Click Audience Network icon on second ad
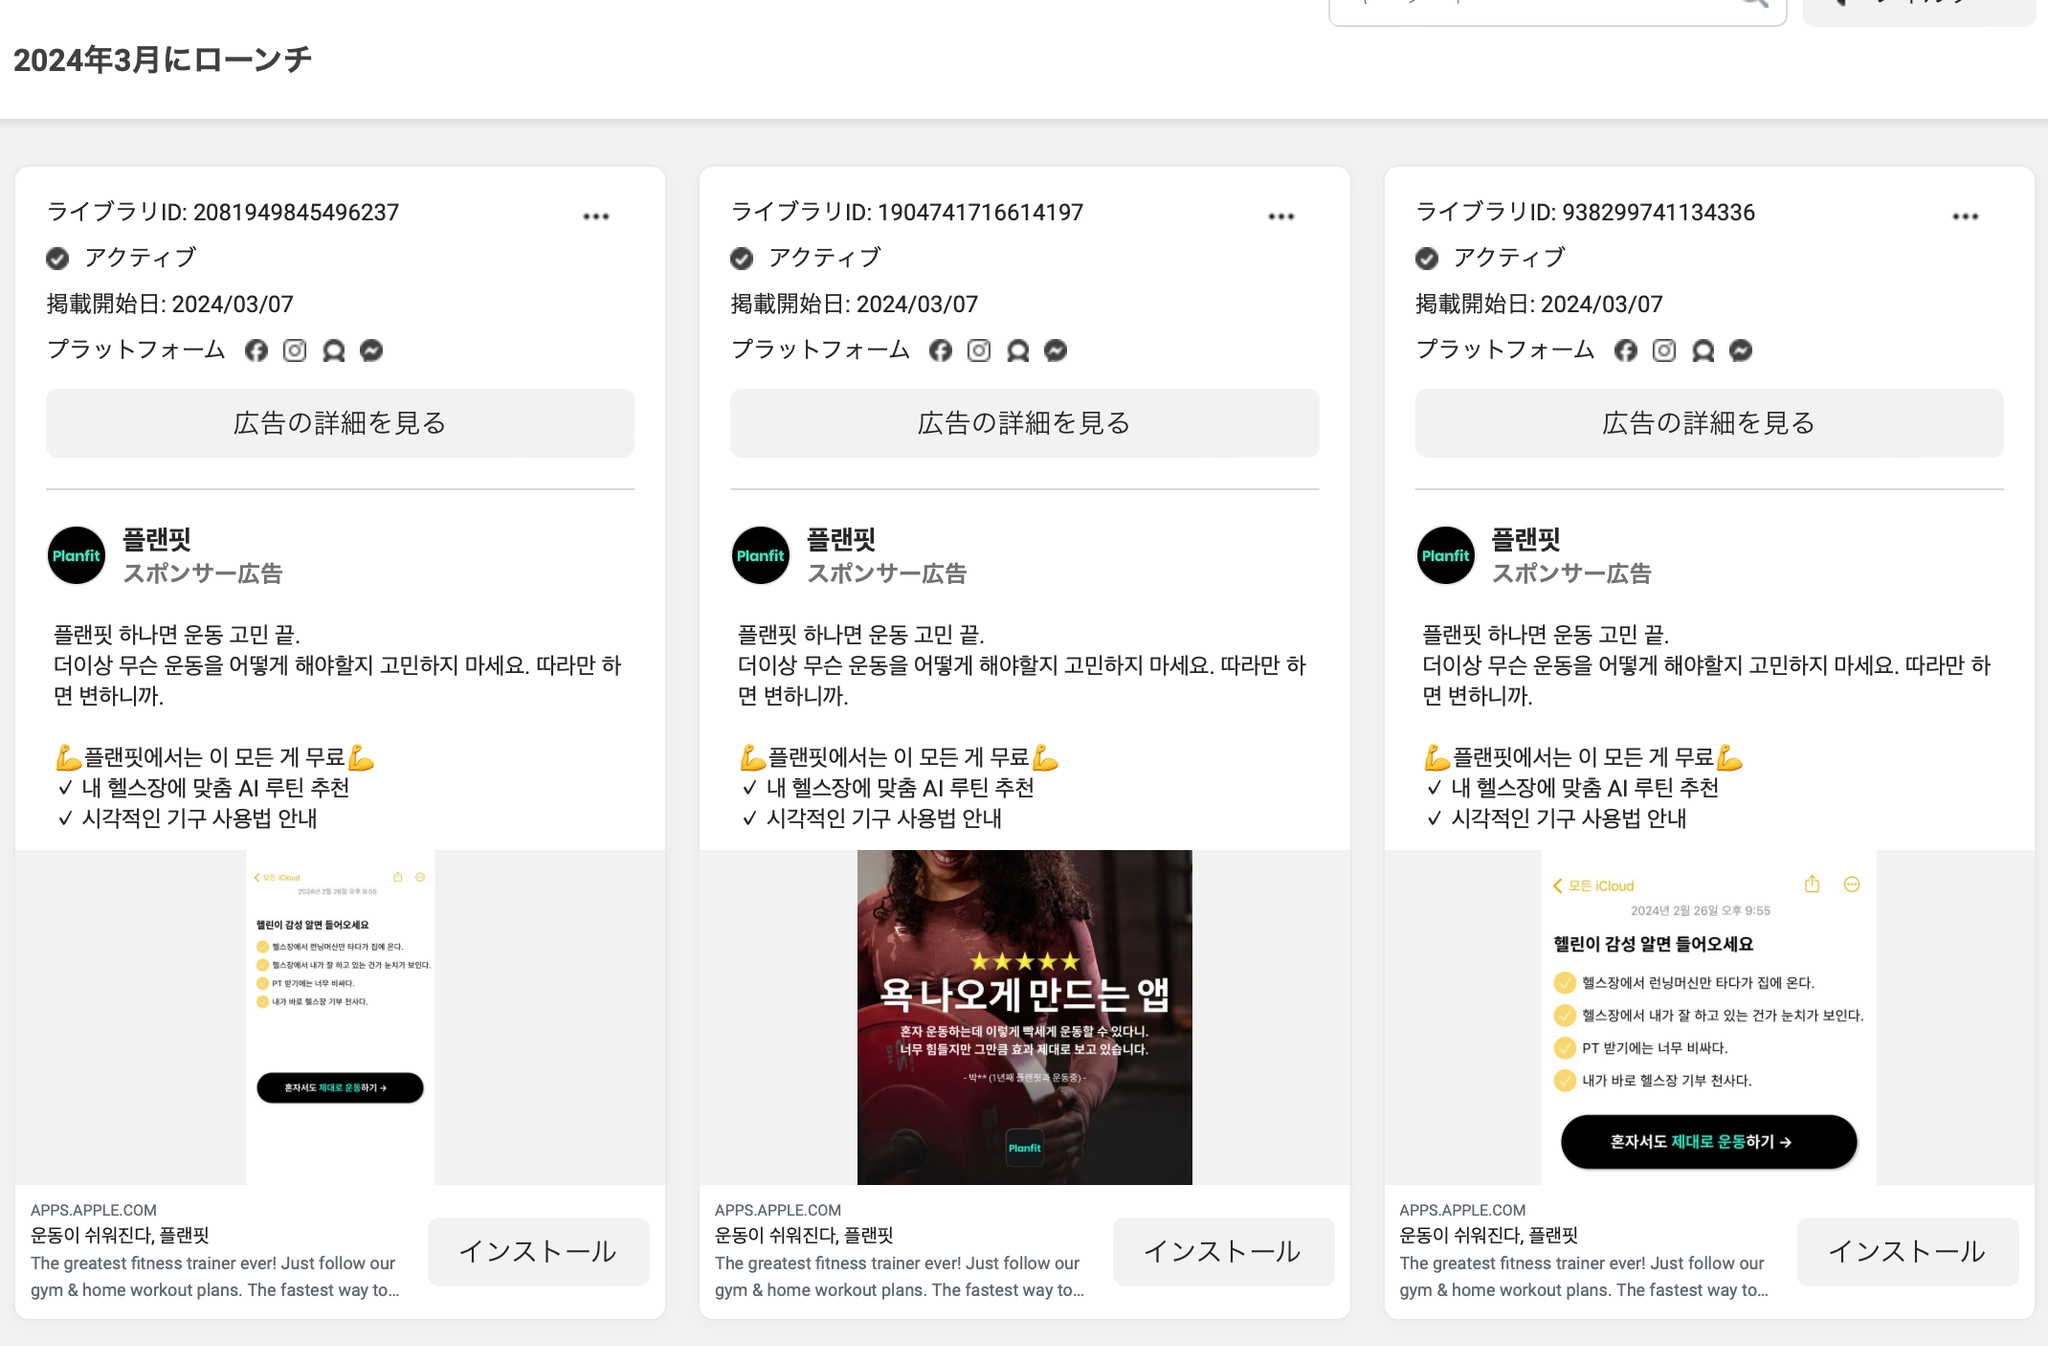This screenshot has height=1346, width=2048. pos(1018,351)
